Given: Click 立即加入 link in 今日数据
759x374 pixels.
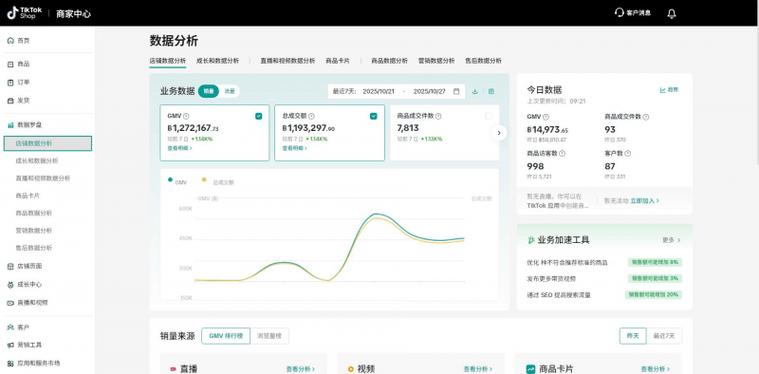Looking at the screenshot, I should [x=644, y=200].
